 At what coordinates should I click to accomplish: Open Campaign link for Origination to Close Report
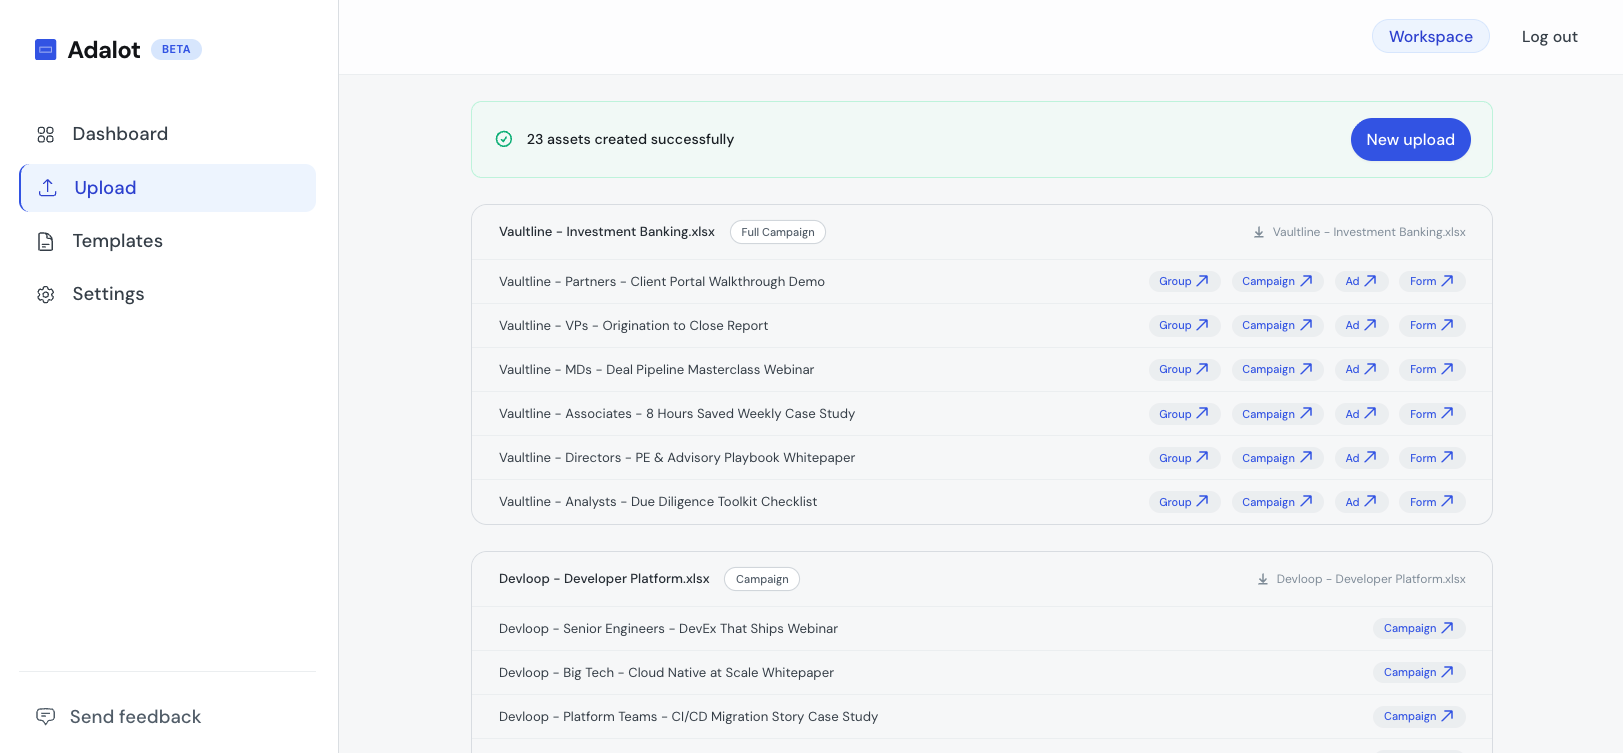coord(1277,325)
